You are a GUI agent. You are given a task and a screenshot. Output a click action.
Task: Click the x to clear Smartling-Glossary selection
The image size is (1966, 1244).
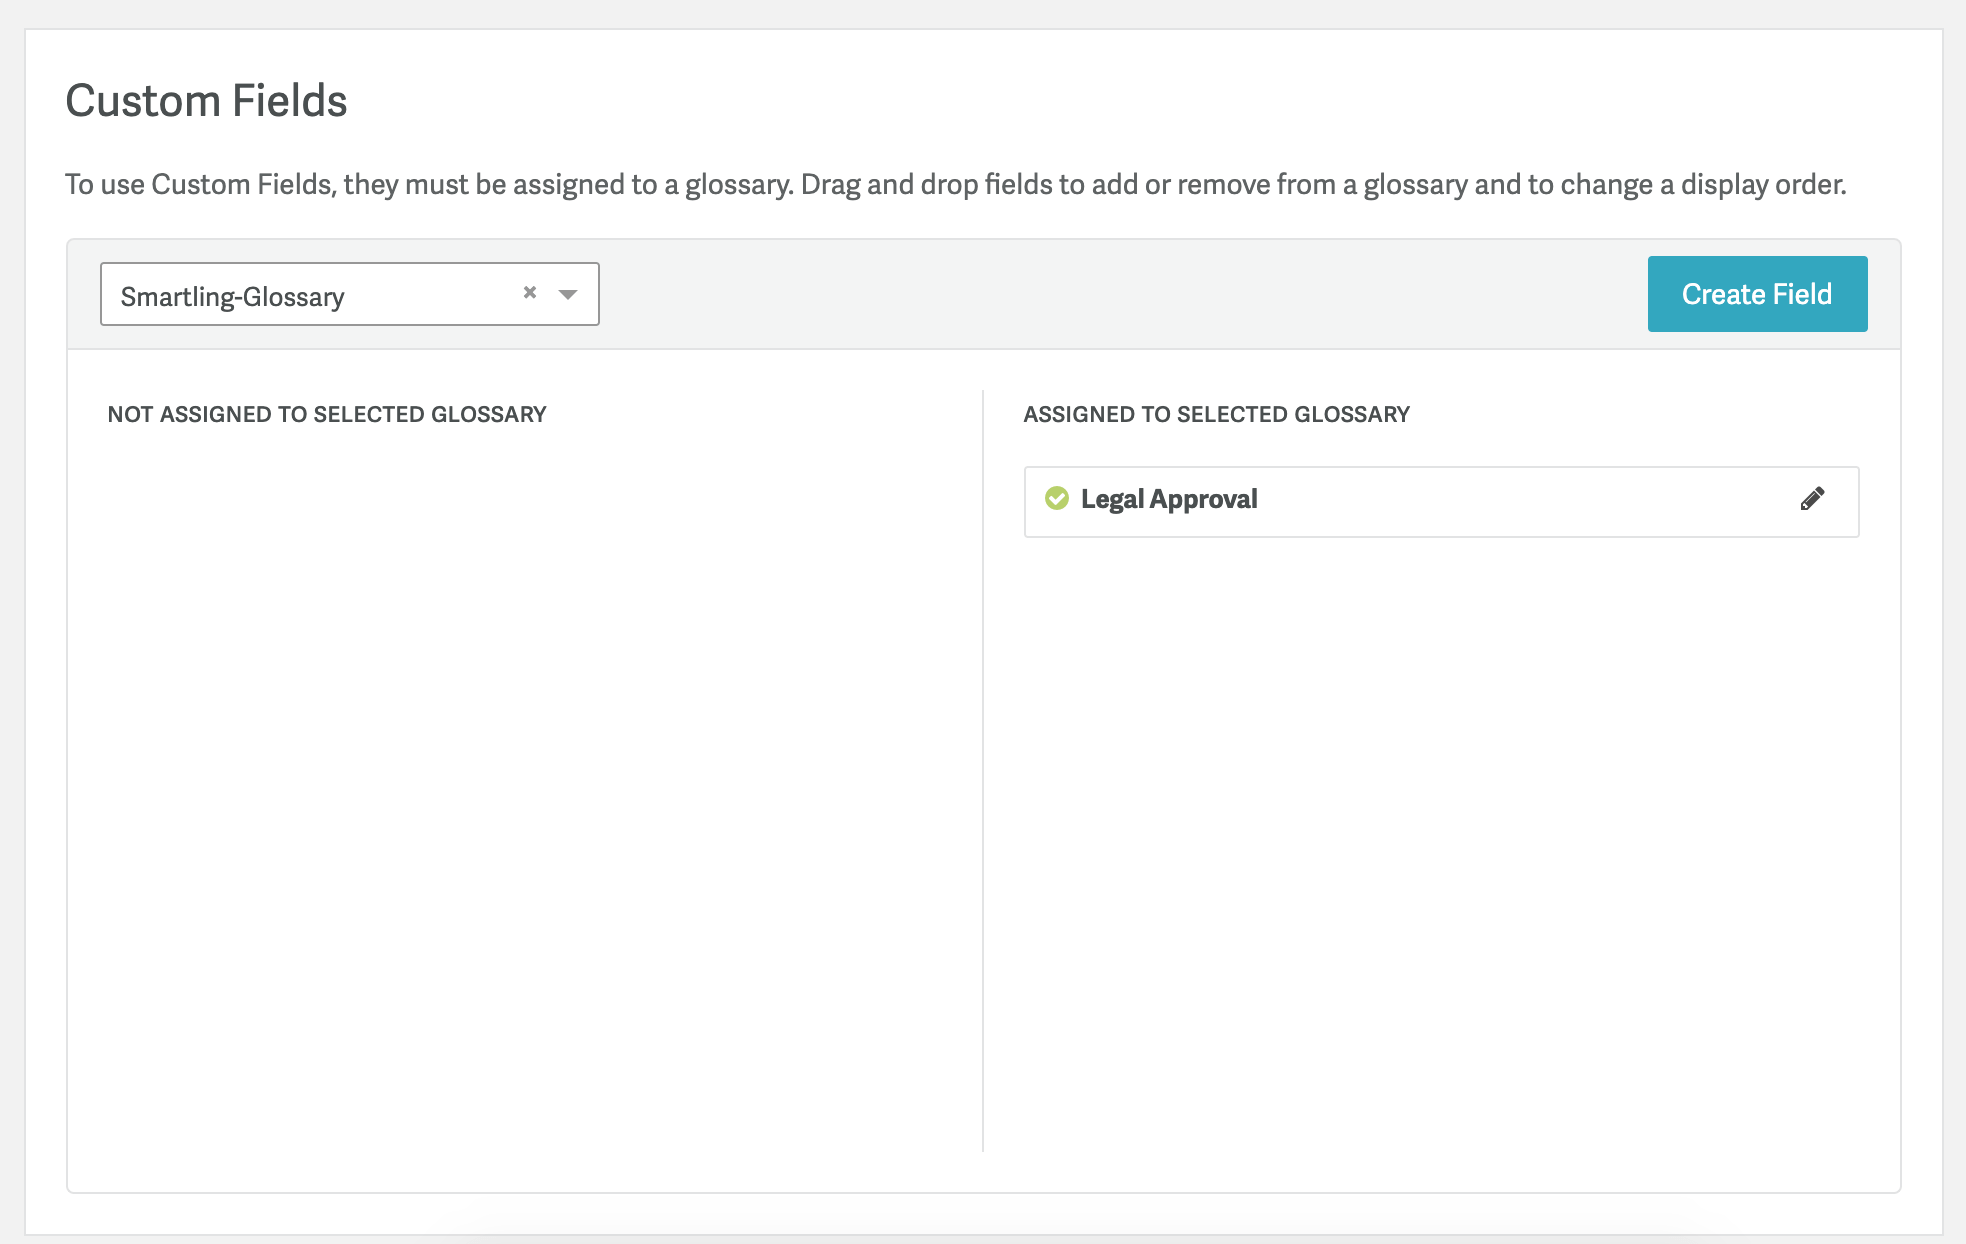[x=528, y=292]
